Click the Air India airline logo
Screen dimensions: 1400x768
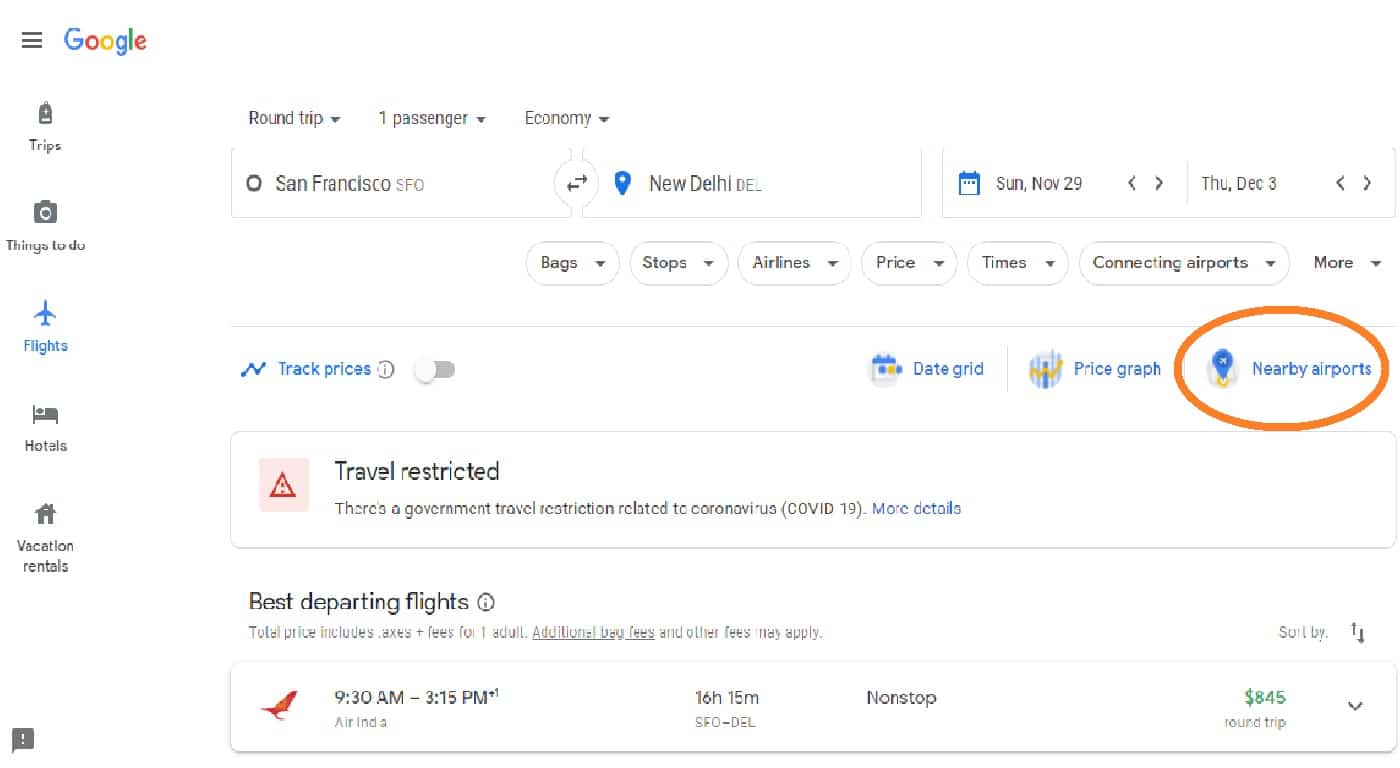pos(279,706)
